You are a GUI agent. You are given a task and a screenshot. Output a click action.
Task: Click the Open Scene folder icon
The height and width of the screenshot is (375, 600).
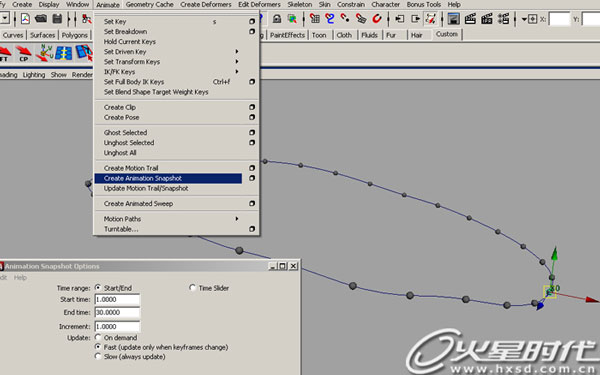(41, 18)
